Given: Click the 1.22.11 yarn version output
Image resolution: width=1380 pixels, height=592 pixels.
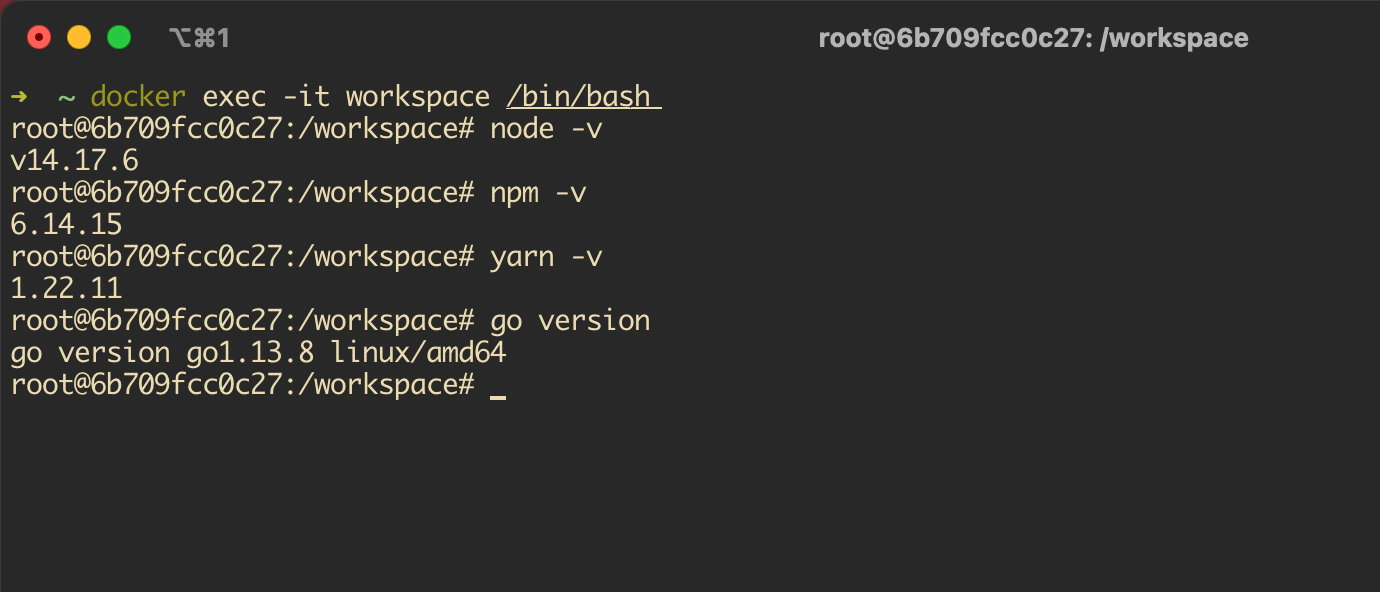Looking at the screenshot, I should click(66, 289).
